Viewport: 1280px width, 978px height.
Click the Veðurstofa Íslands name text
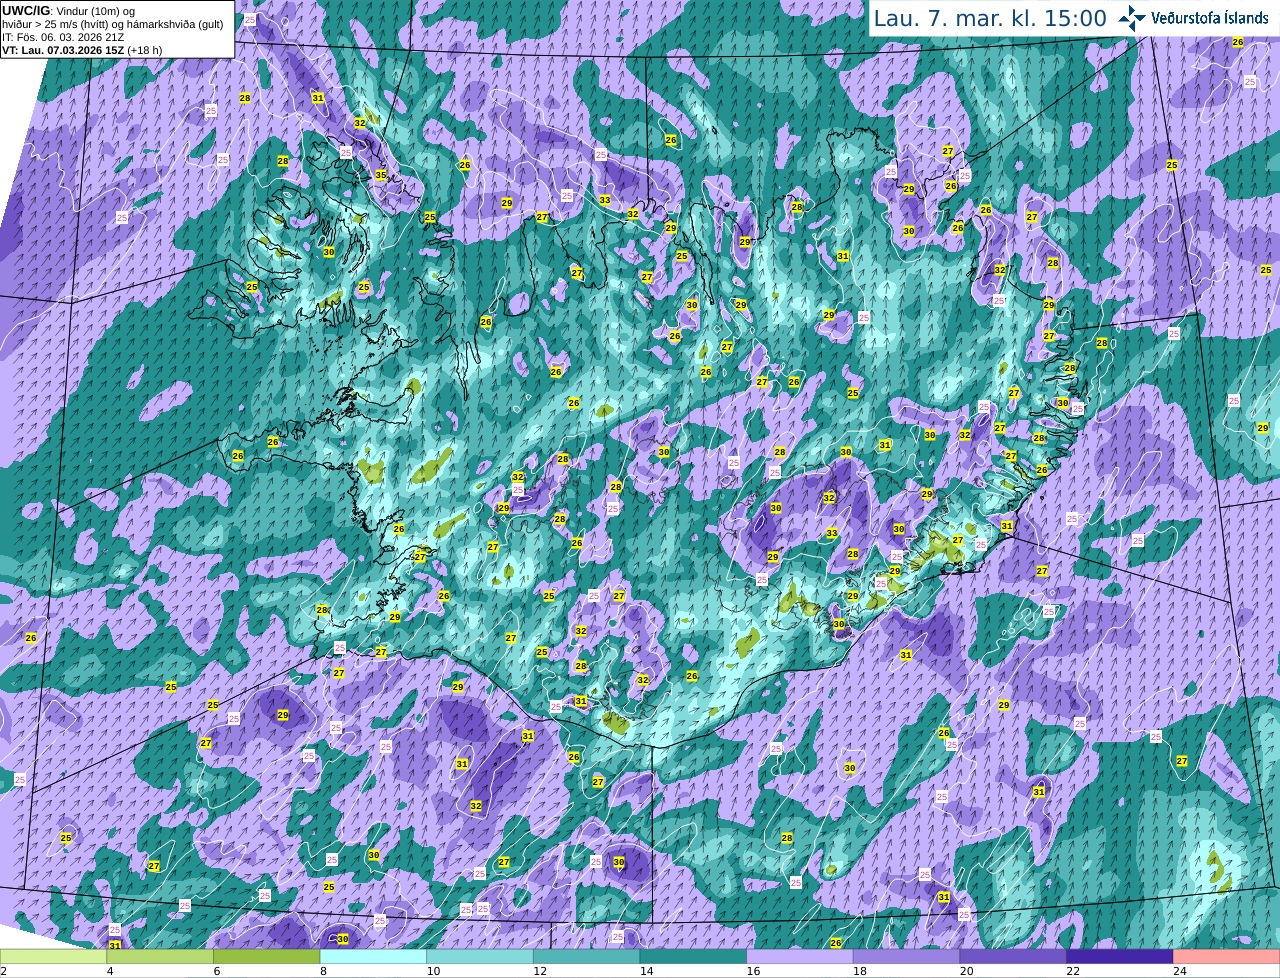[1210, 18]
